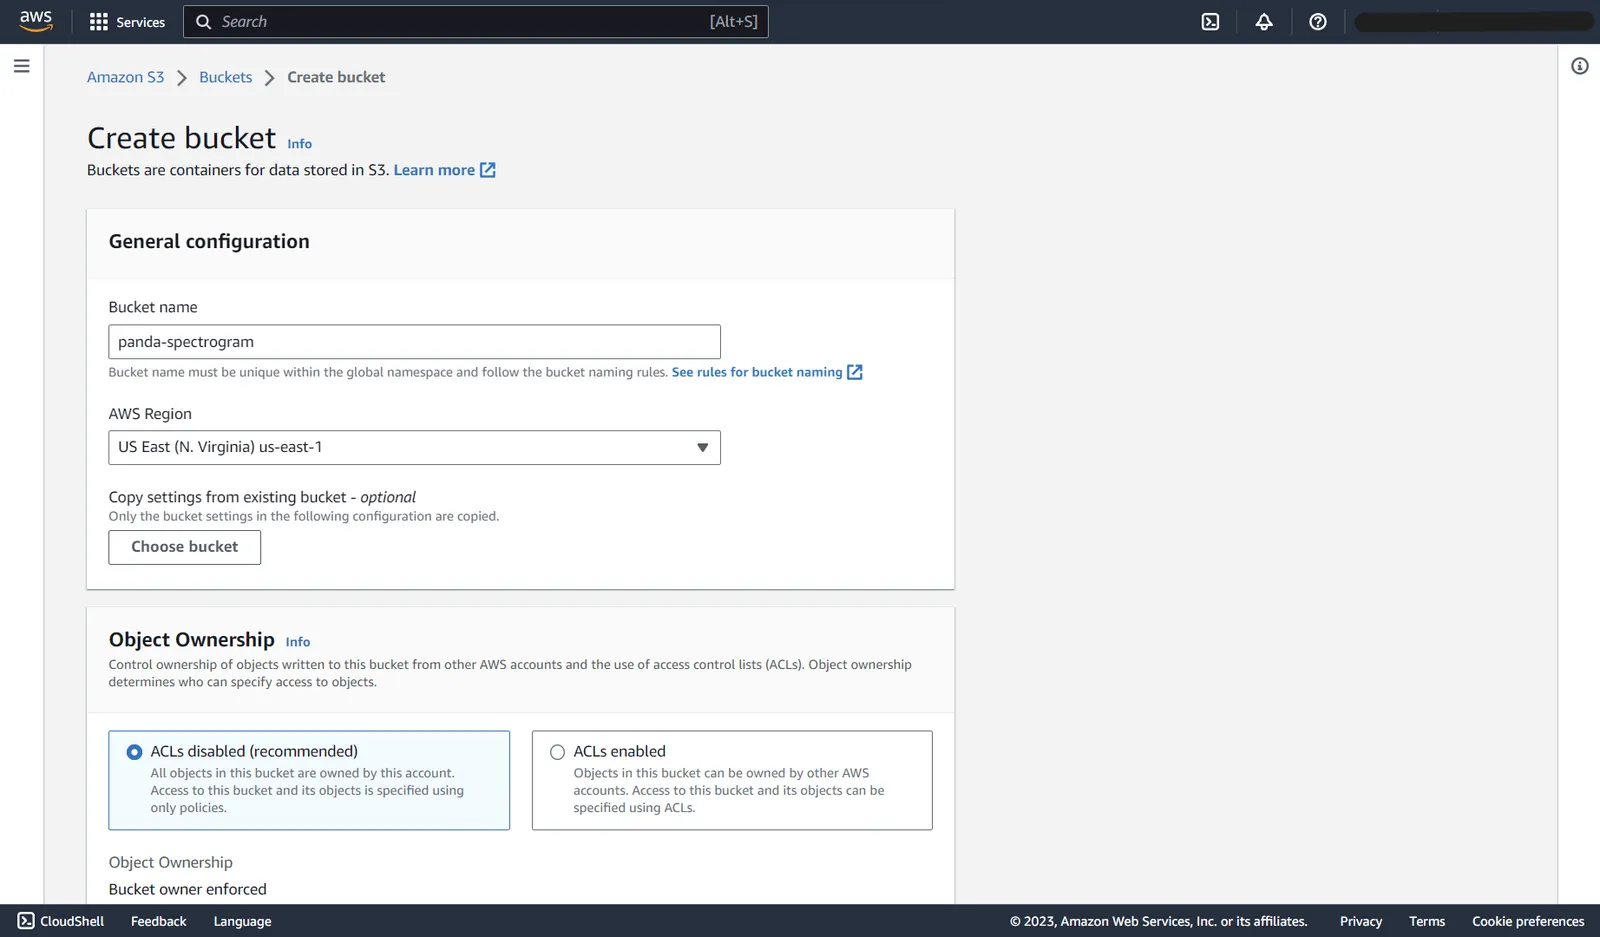Click the search magnifier icon
Viewport: 1600px width, 937px height.
(x=203, y=22)
